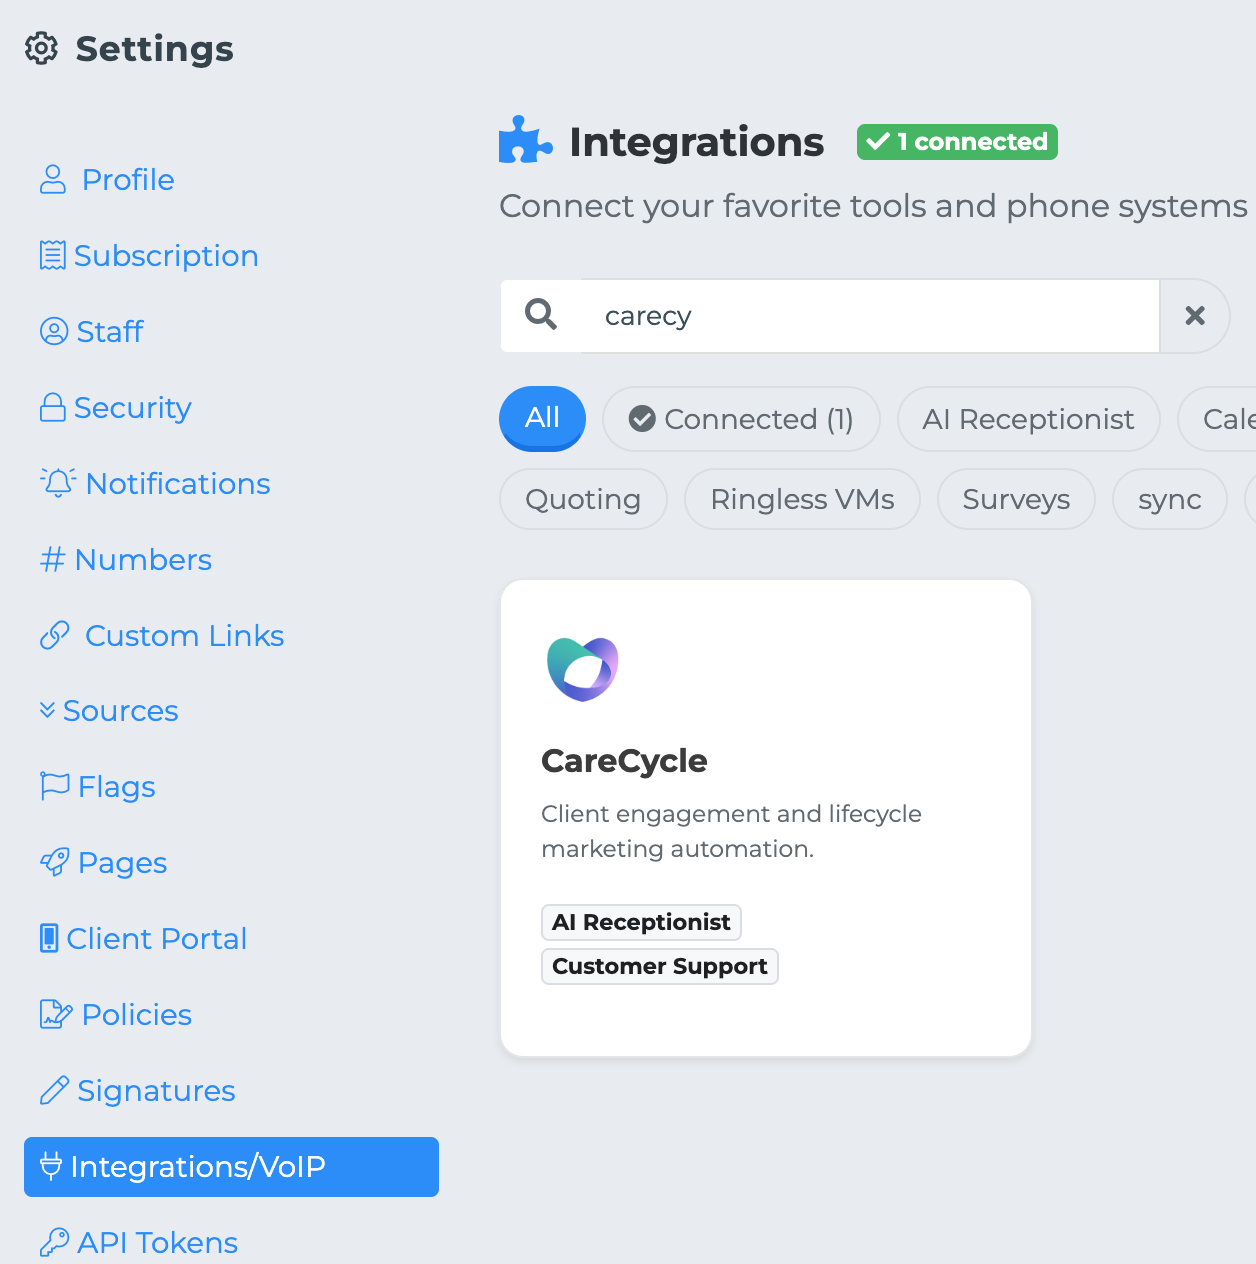This screenshot has height=1264, width=1256.
Task: Open Security settings via lock icon
Action: (x=52, y=408)
